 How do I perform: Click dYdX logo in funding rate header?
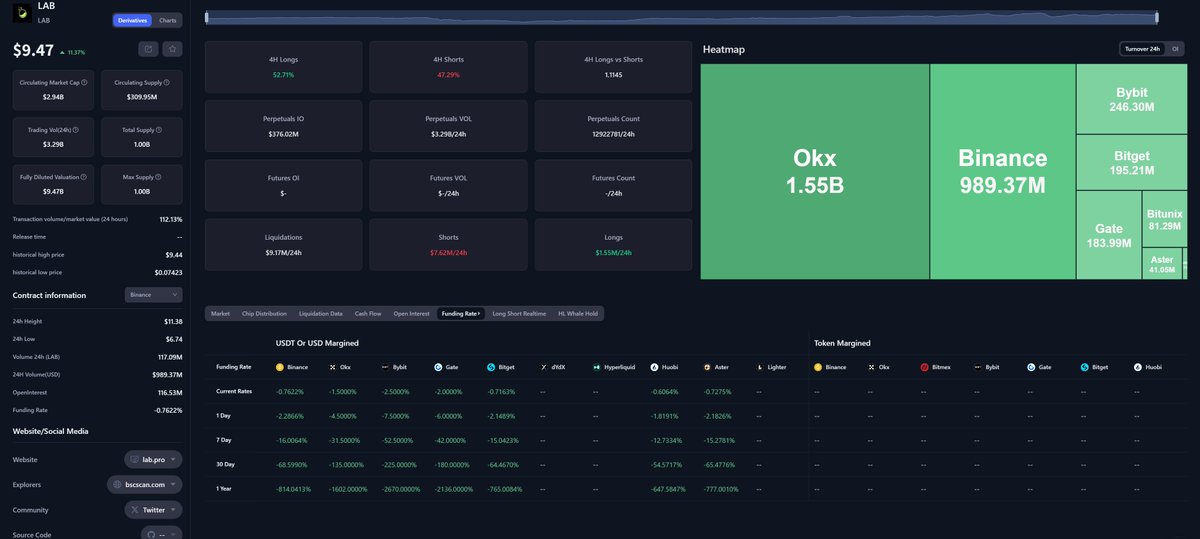pyautogui.click(x=543, y=367)
